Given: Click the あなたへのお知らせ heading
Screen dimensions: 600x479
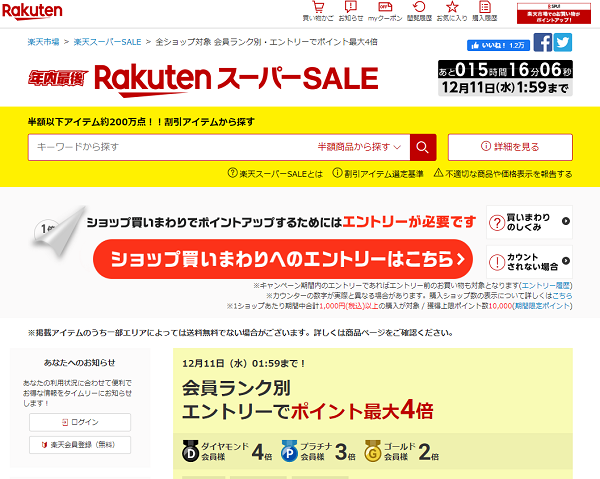Looking at the screenshot, I should coord(80,363).
